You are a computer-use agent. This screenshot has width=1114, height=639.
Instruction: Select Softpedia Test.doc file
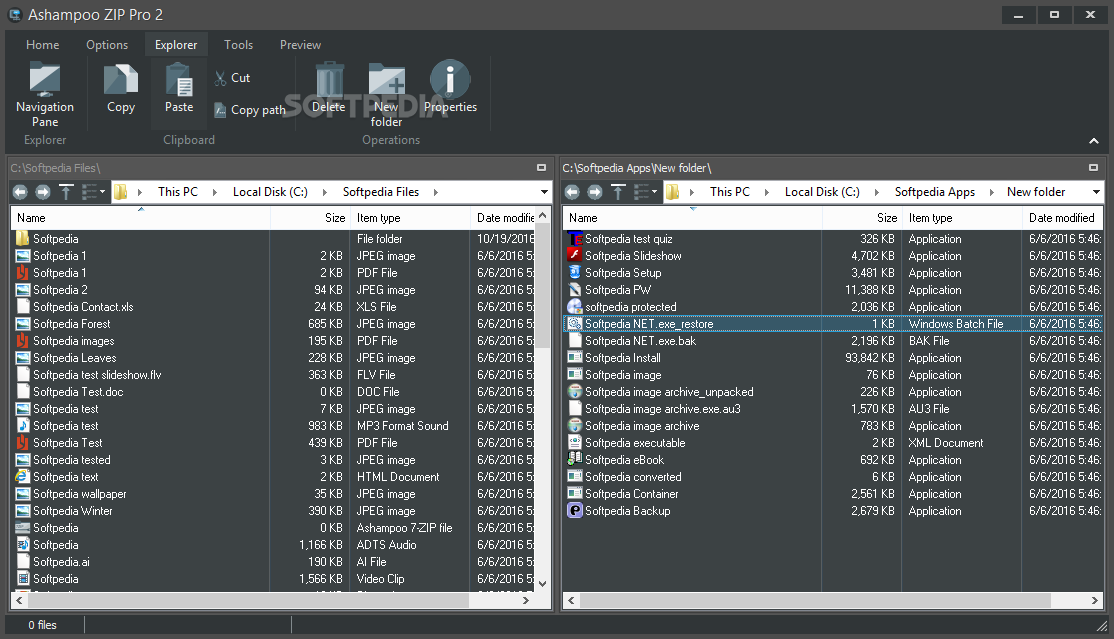coord(274,392)
